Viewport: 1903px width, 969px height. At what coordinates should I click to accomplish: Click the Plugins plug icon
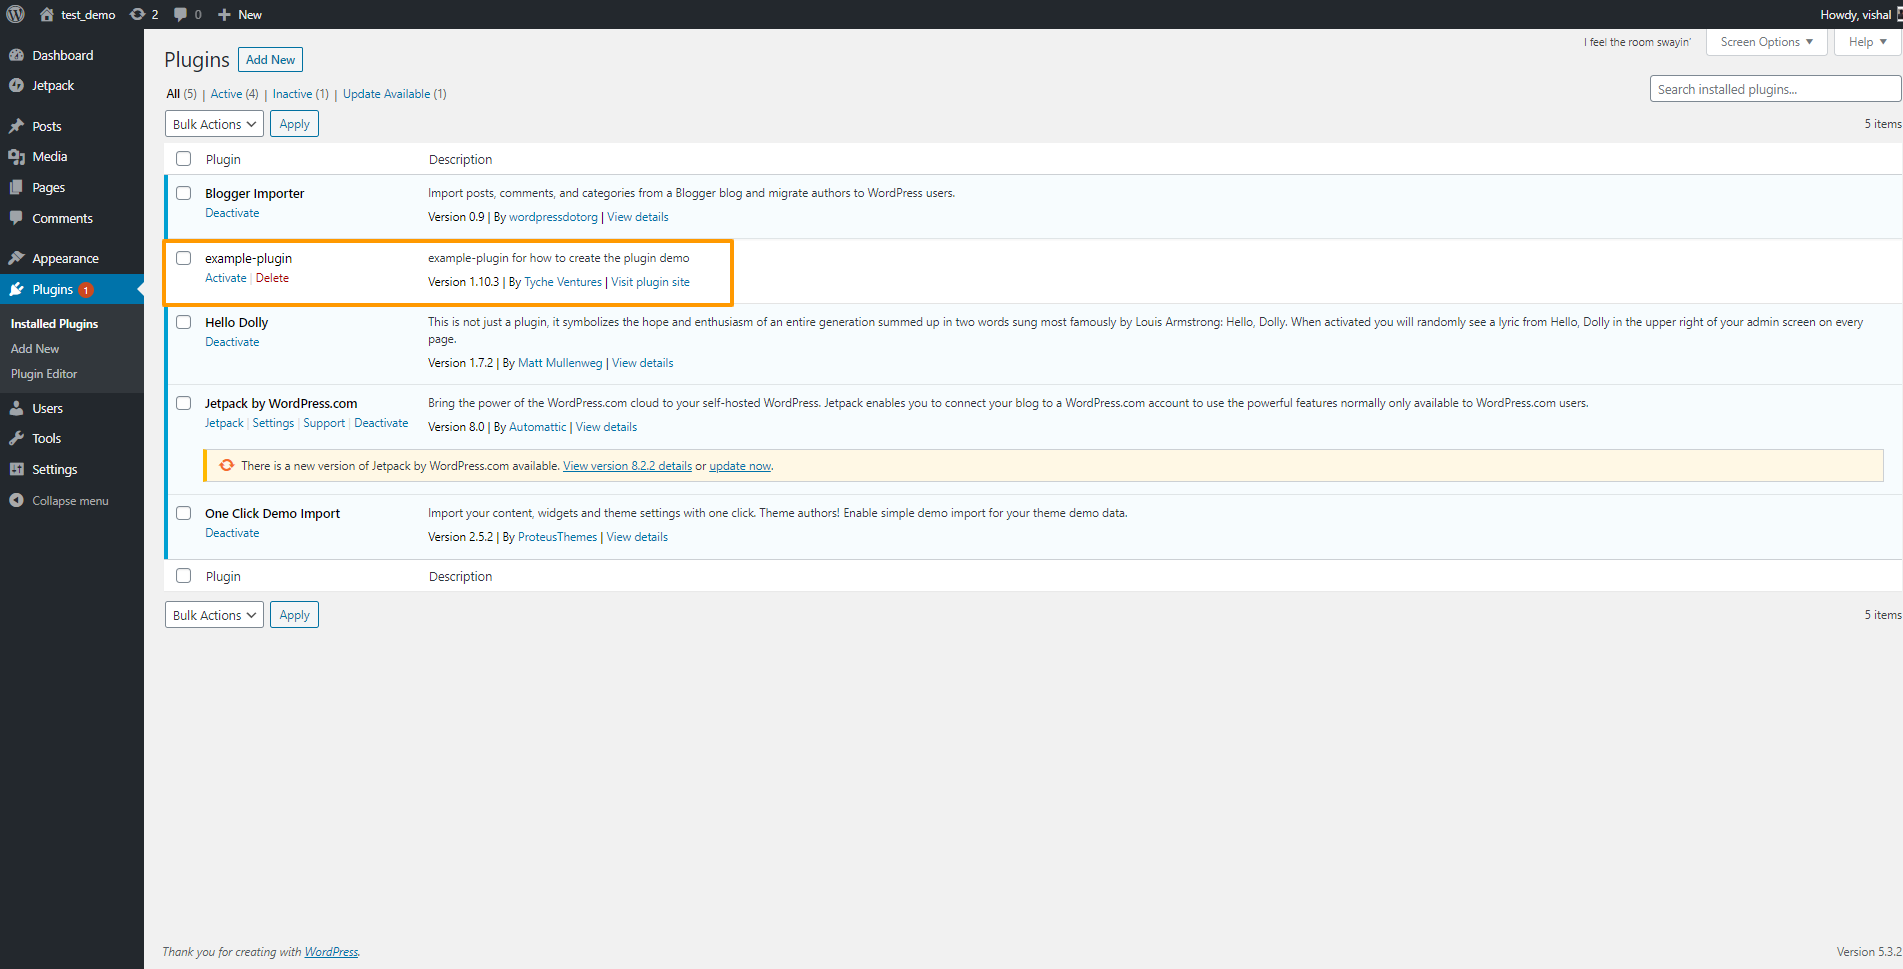pos(16,289)
